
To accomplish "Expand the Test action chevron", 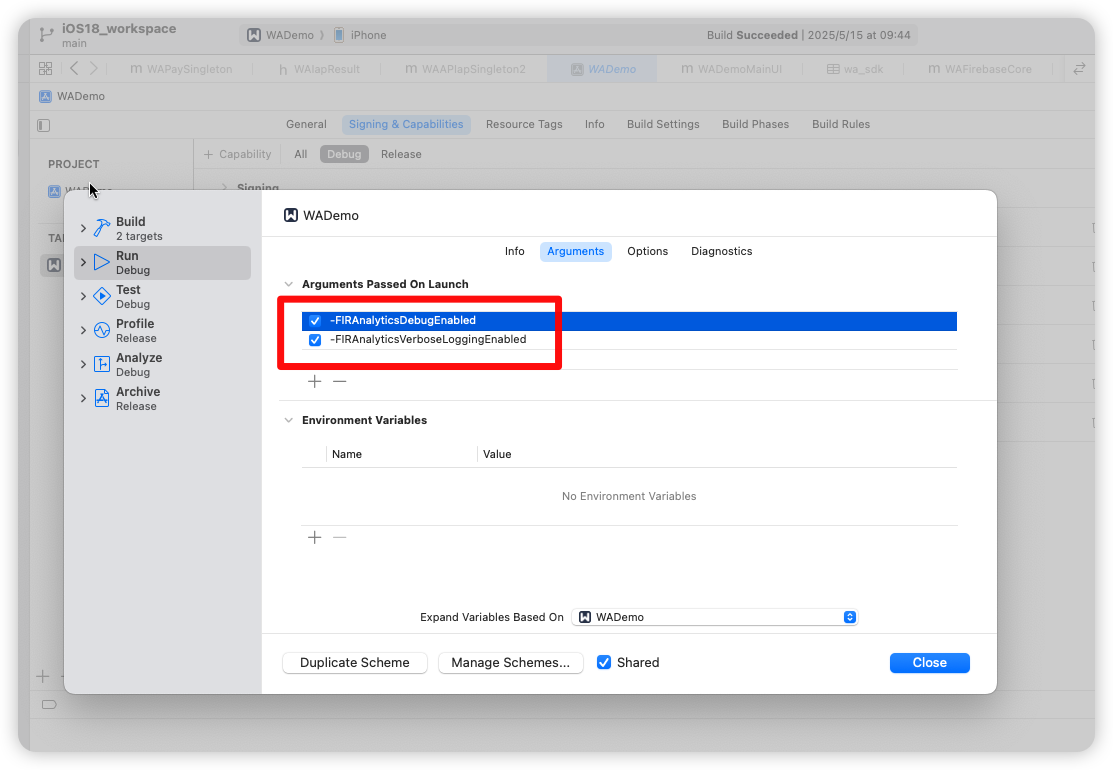I will pos(84,296).
